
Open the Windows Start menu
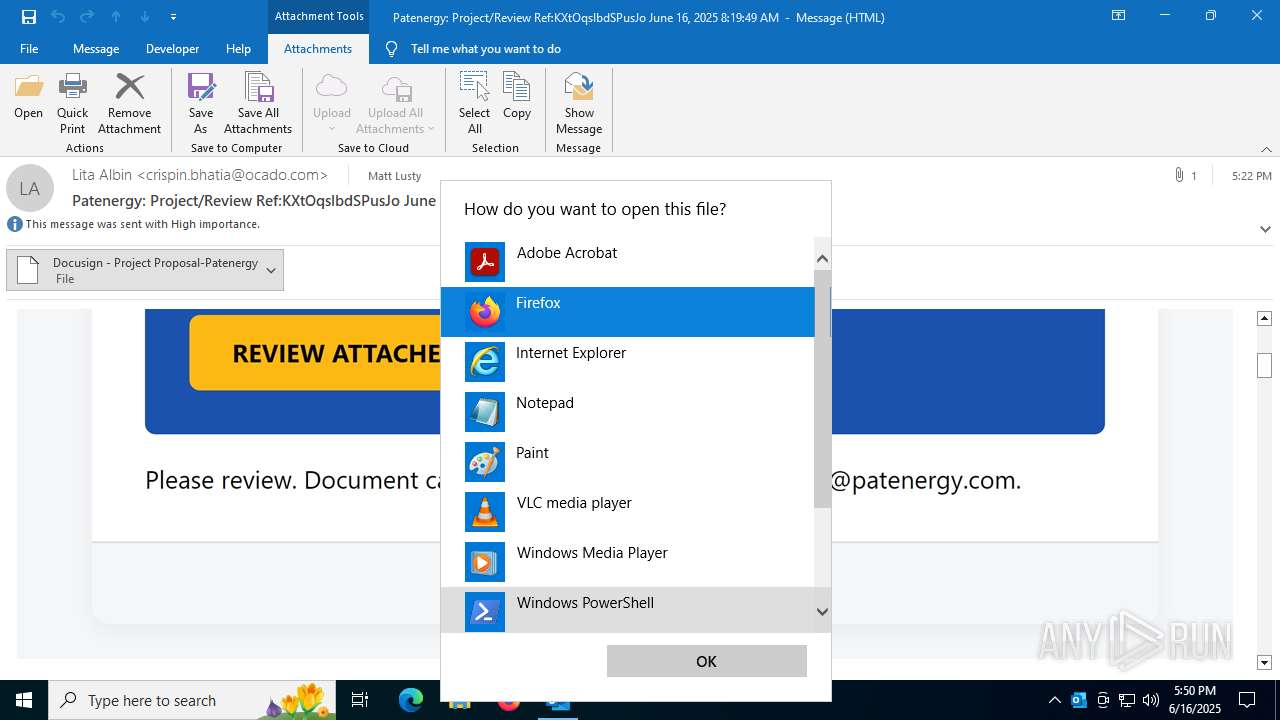(24, 700)
